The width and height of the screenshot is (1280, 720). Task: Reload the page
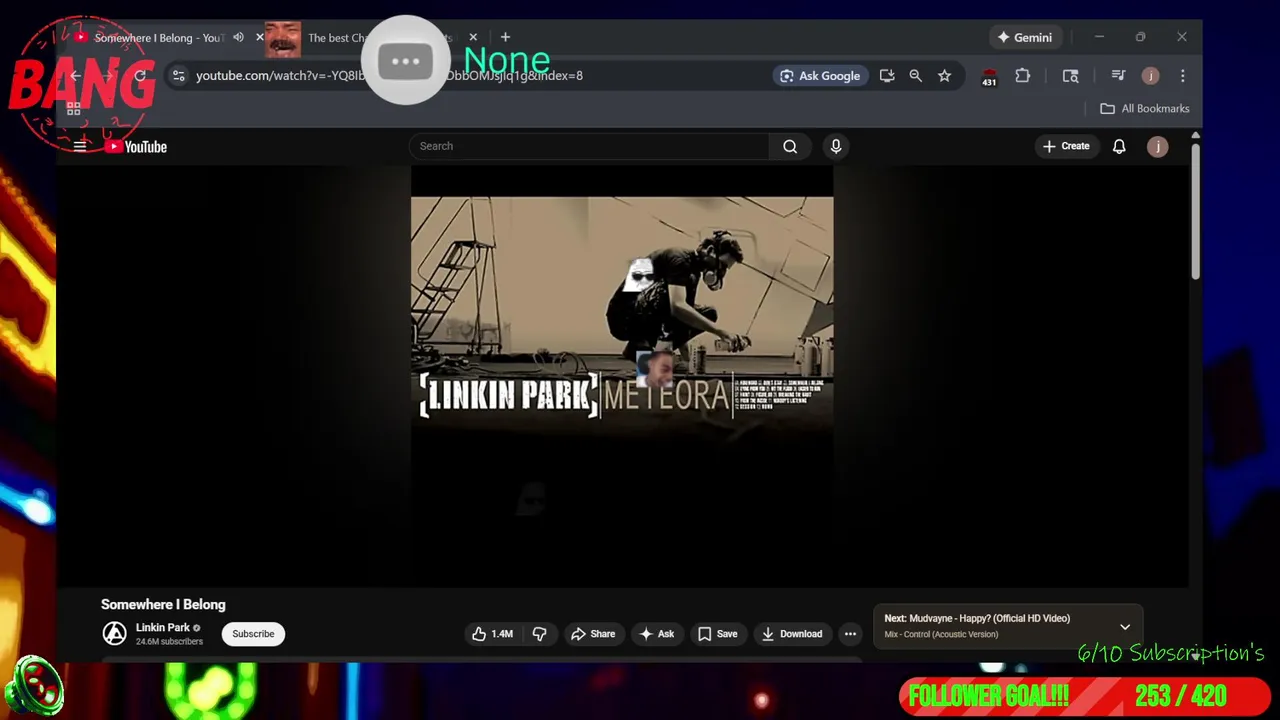pyautogui.click(x=140, y=76)
